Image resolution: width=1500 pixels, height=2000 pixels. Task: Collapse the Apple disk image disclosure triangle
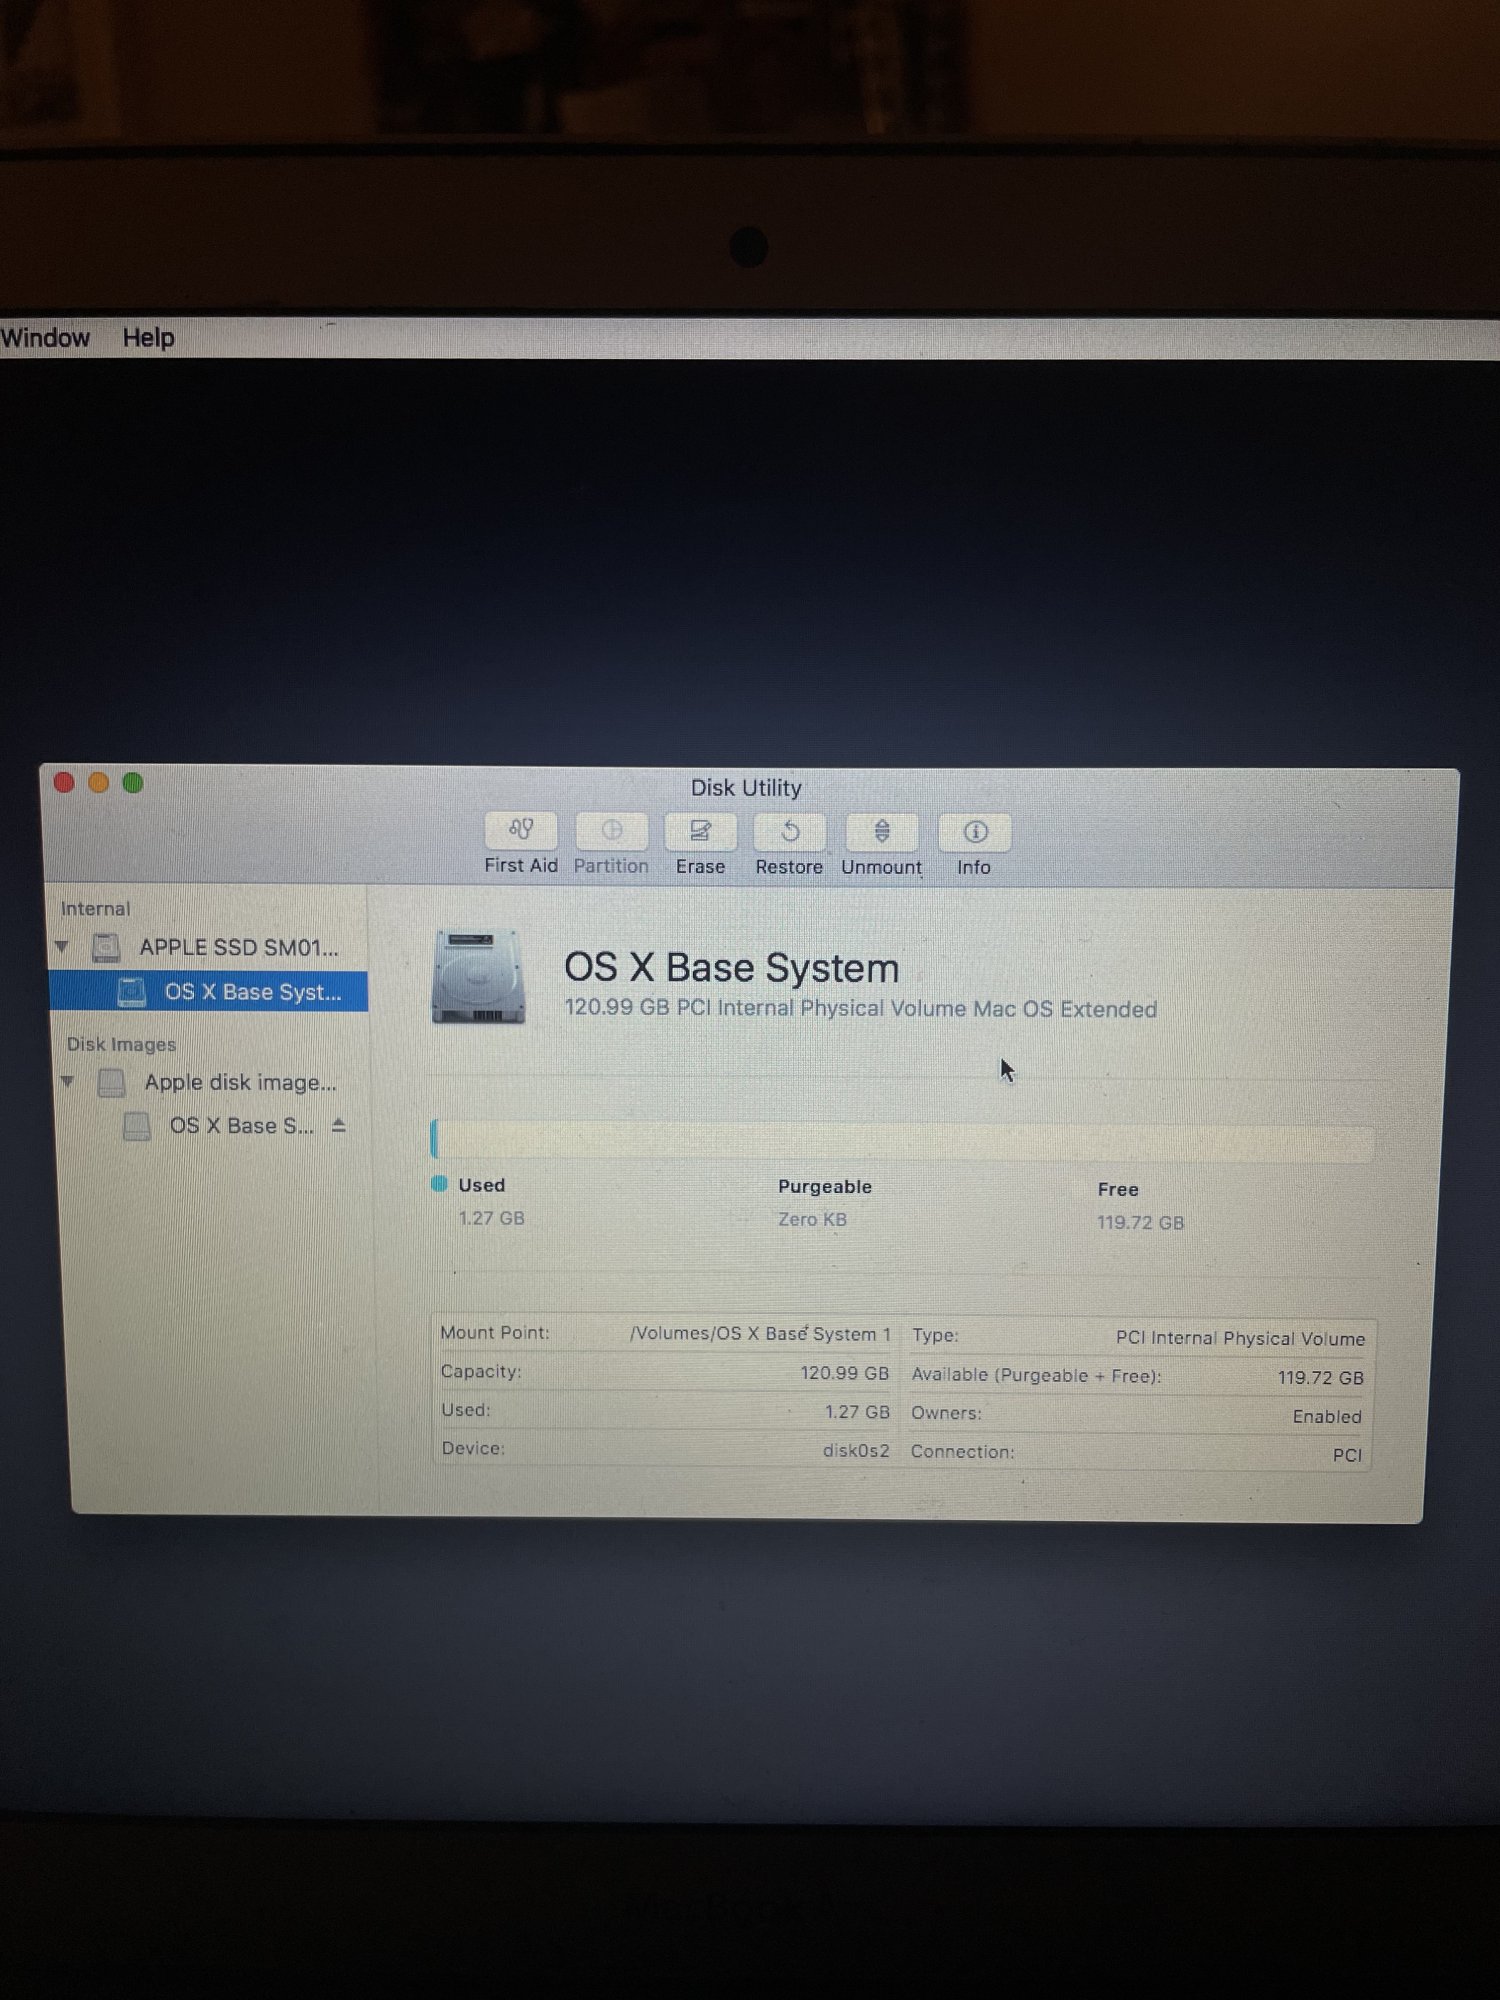click(x=67, y=1081)
